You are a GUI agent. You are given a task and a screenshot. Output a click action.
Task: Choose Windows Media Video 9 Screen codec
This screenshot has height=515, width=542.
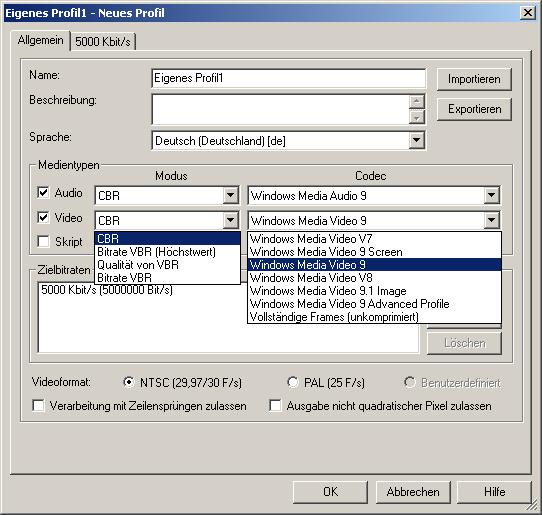[x=374, y=252]
